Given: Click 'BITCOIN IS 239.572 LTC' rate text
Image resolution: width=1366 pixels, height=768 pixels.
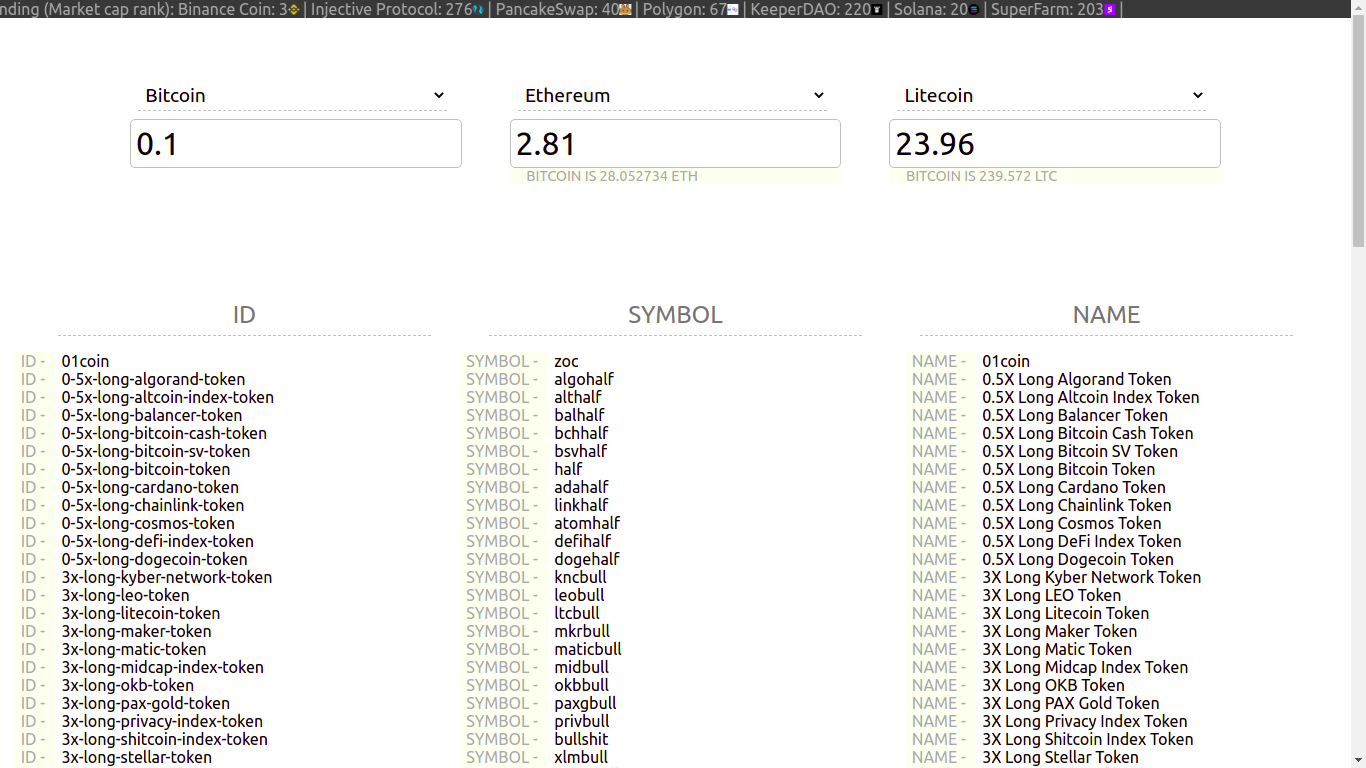Looking at the screenshot, I should coord(981,177).
